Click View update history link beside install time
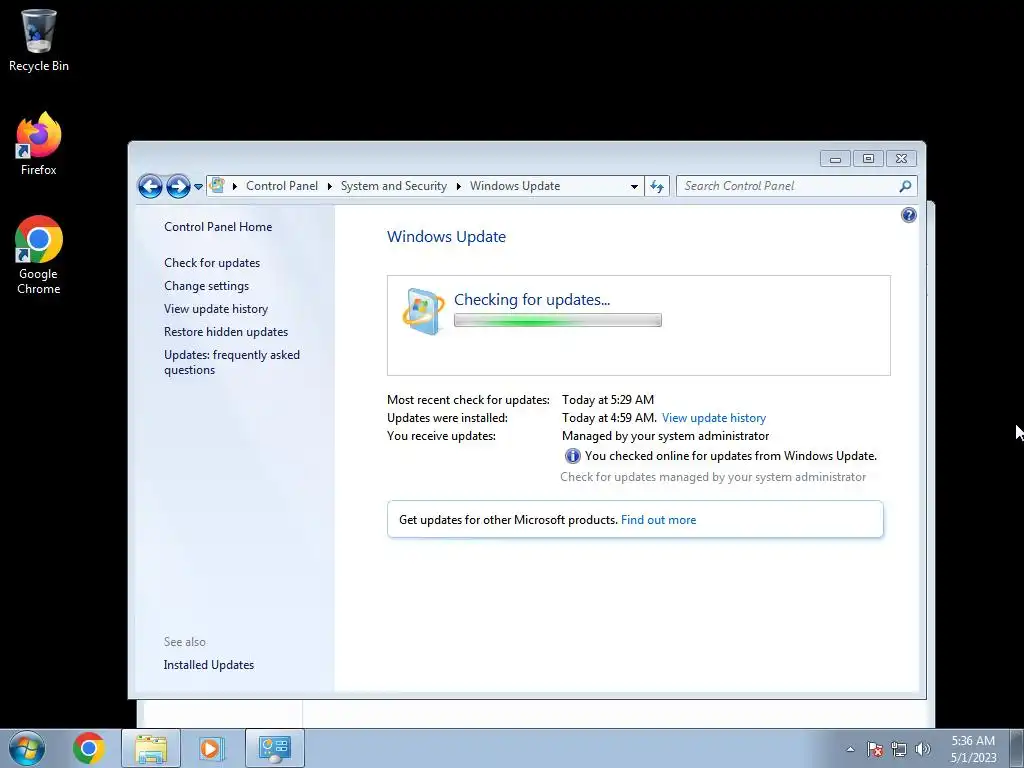Screen dimensions: 1024x768 coord(714,418)
